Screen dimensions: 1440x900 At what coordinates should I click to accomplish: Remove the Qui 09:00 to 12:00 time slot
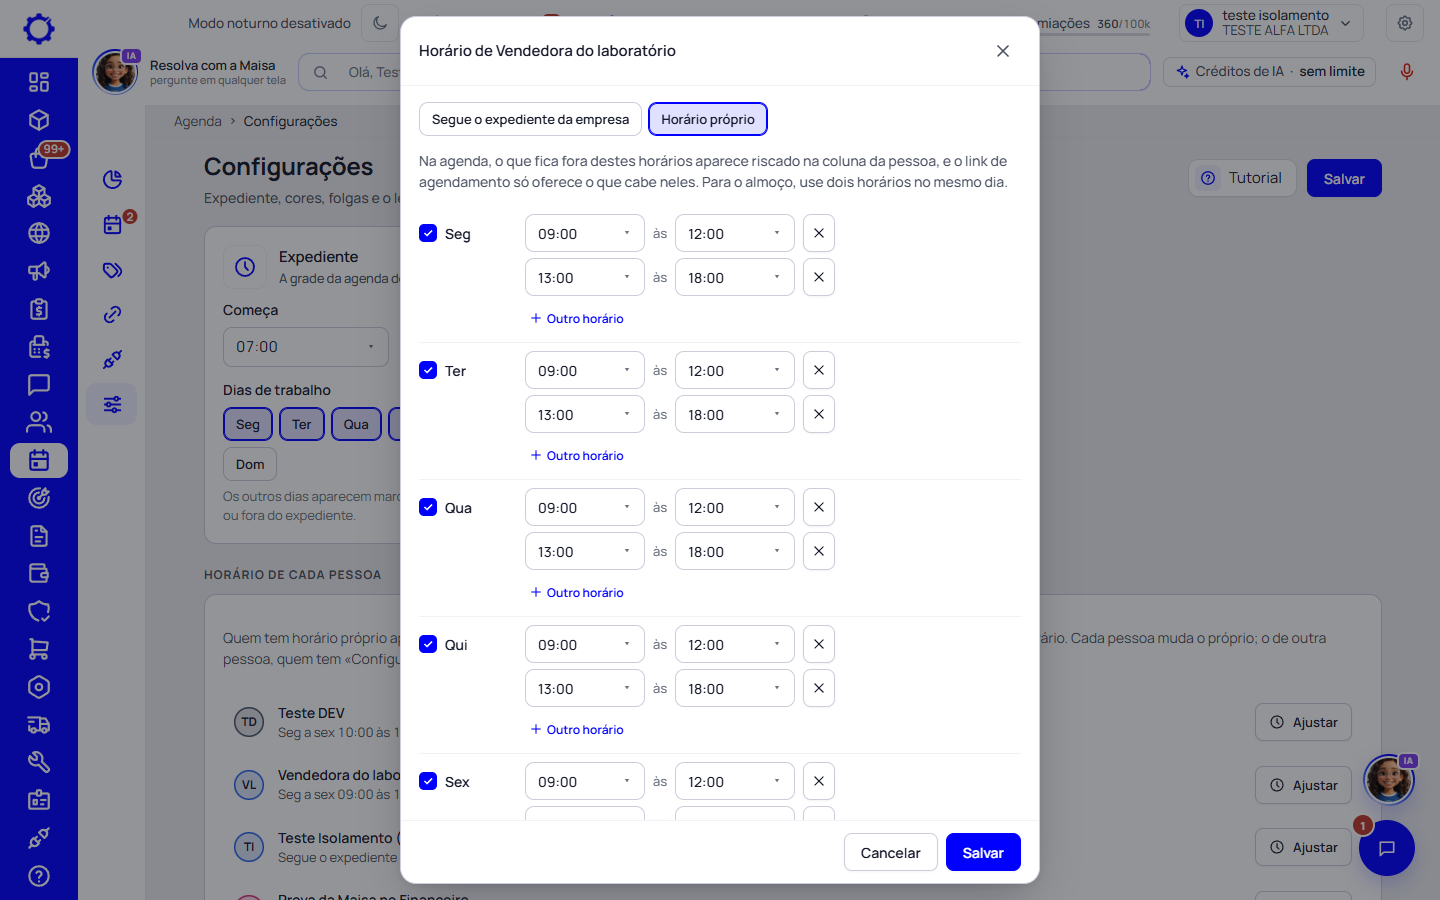tap(819, 644)
